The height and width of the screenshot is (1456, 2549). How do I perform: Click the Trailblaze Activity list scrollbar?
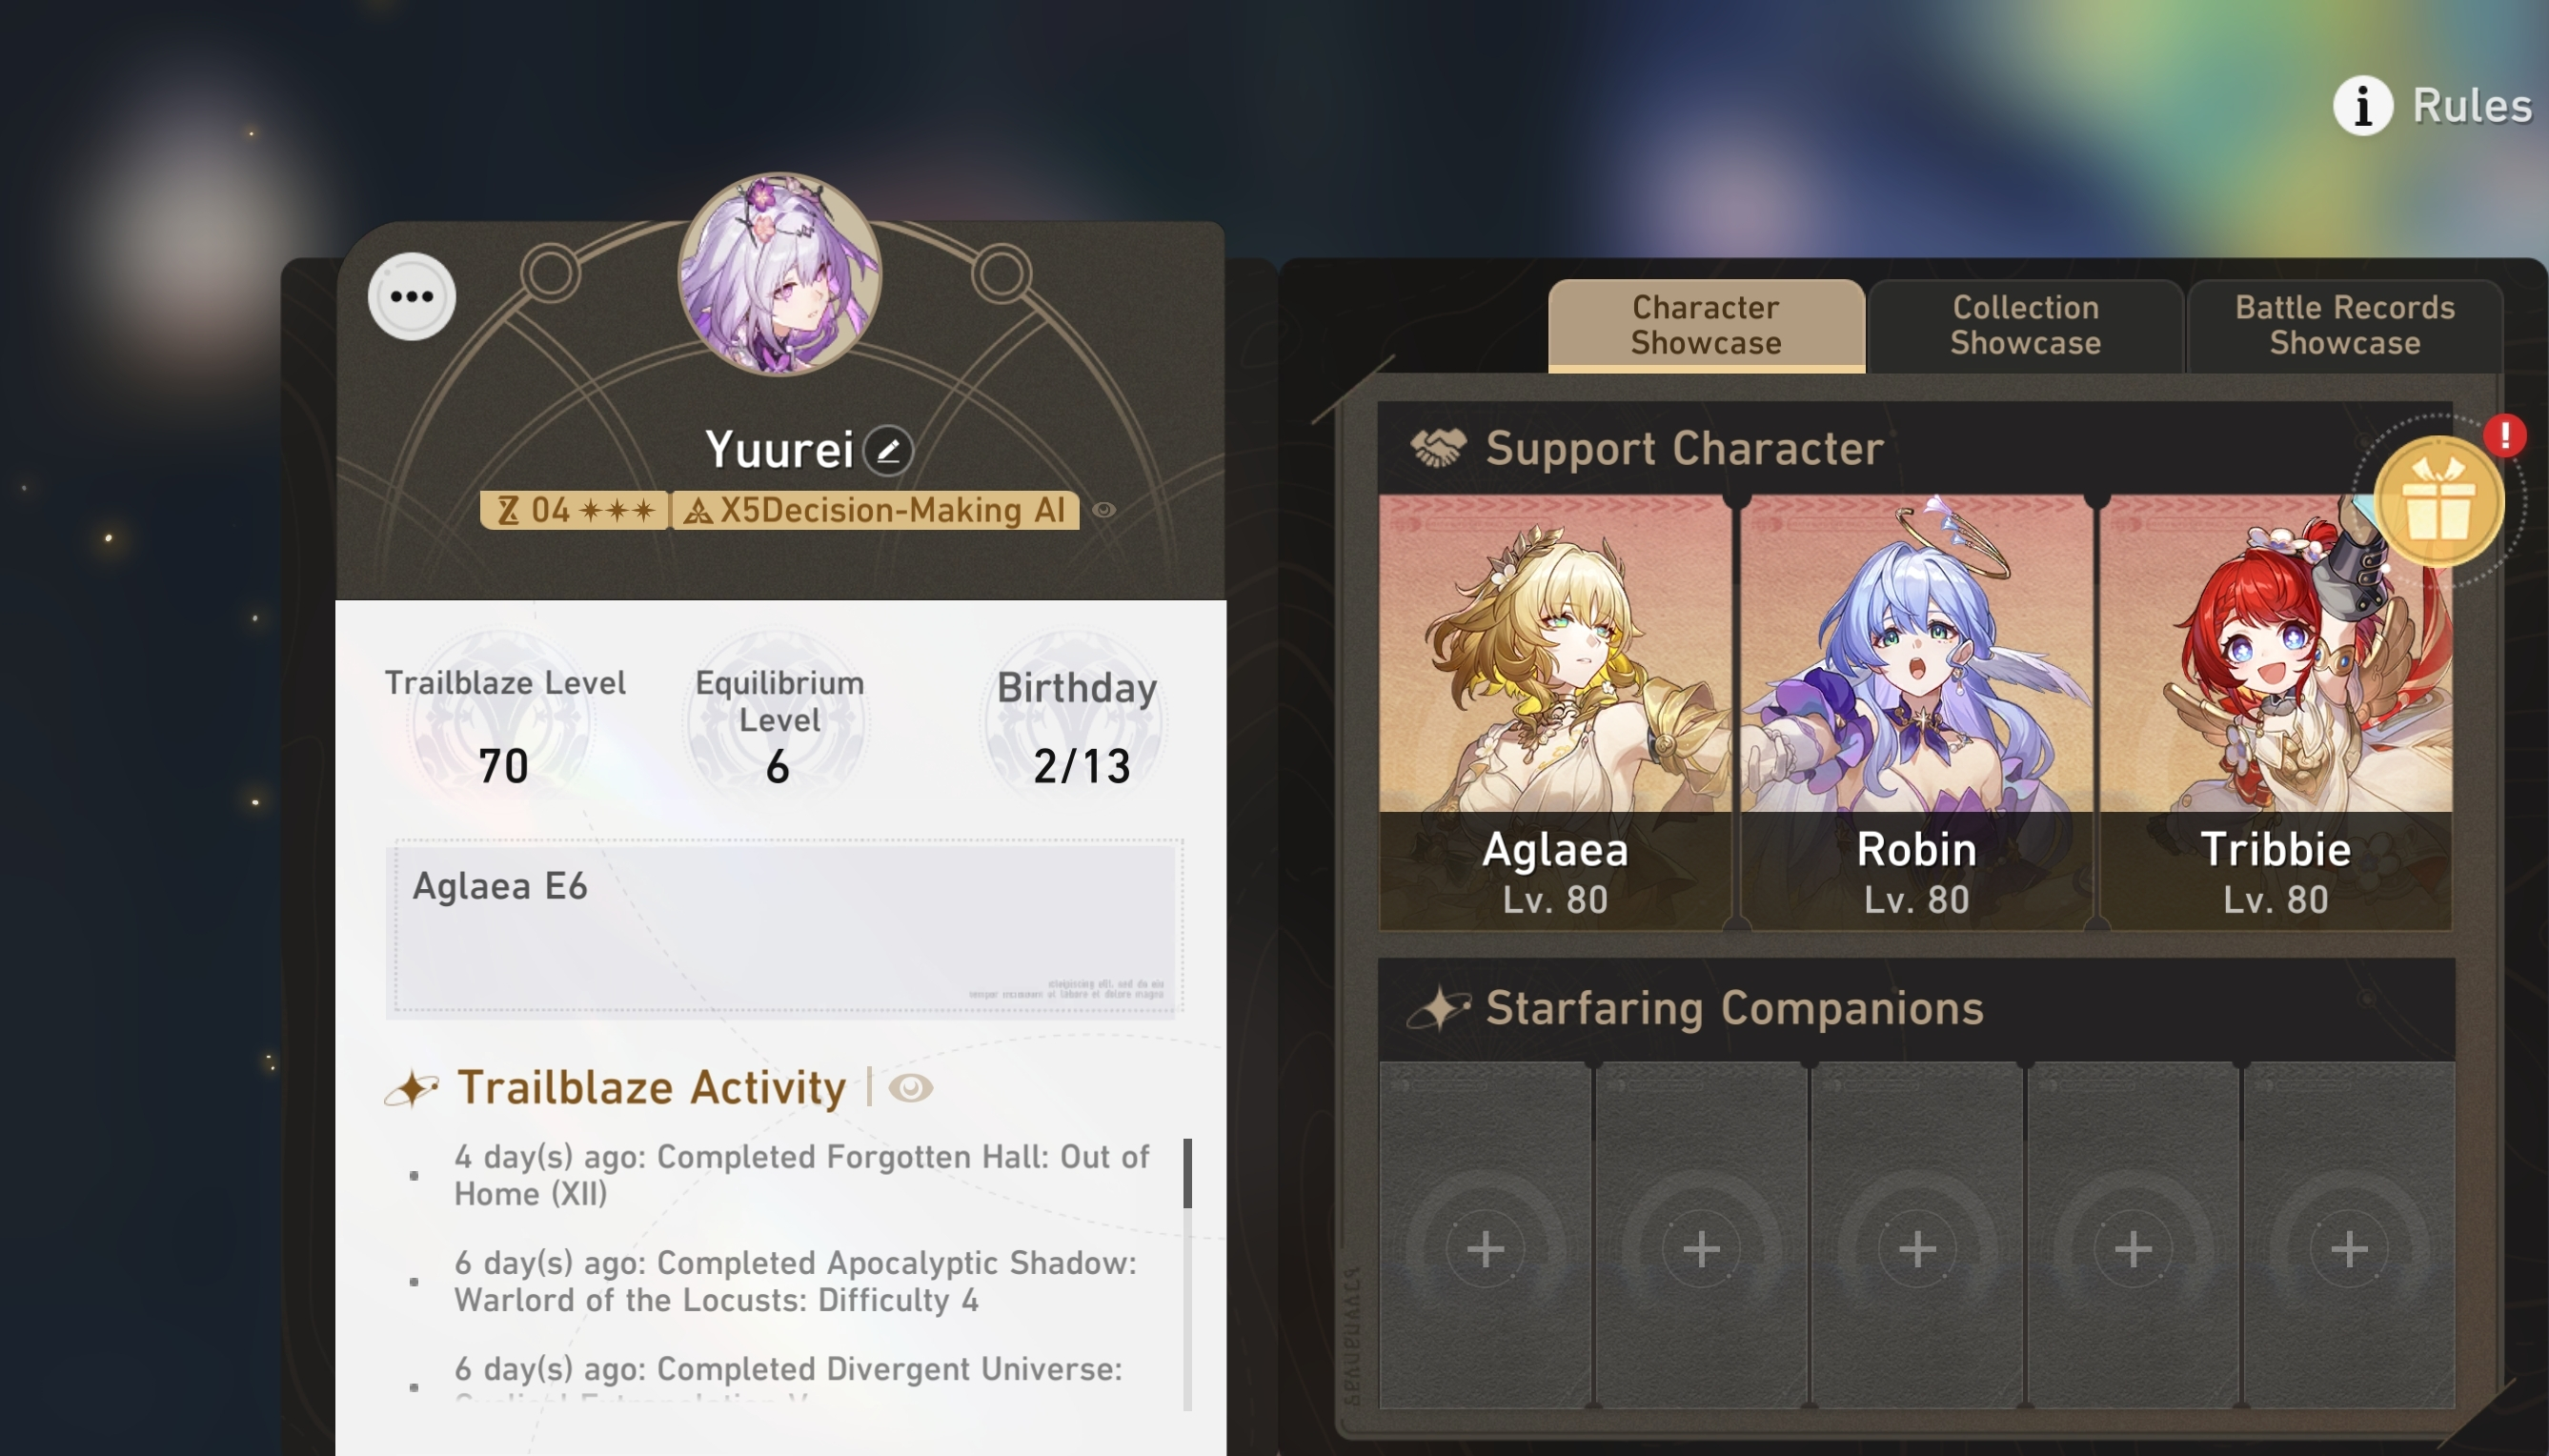[x=1187, y=1273]
